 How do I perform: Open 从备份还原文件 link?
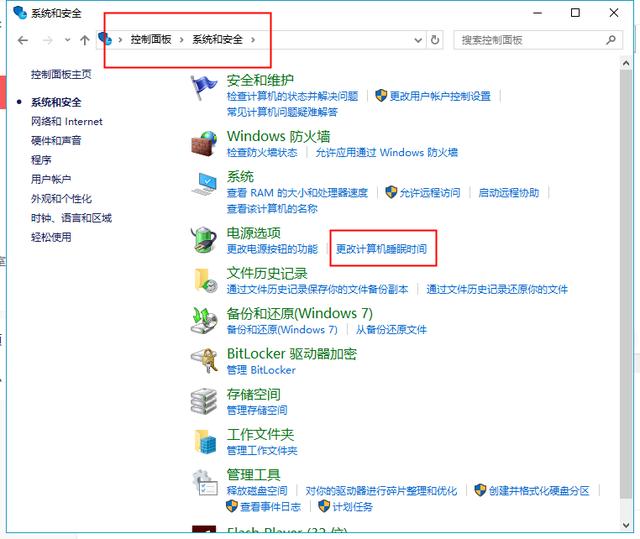click(x=391, y=330)
